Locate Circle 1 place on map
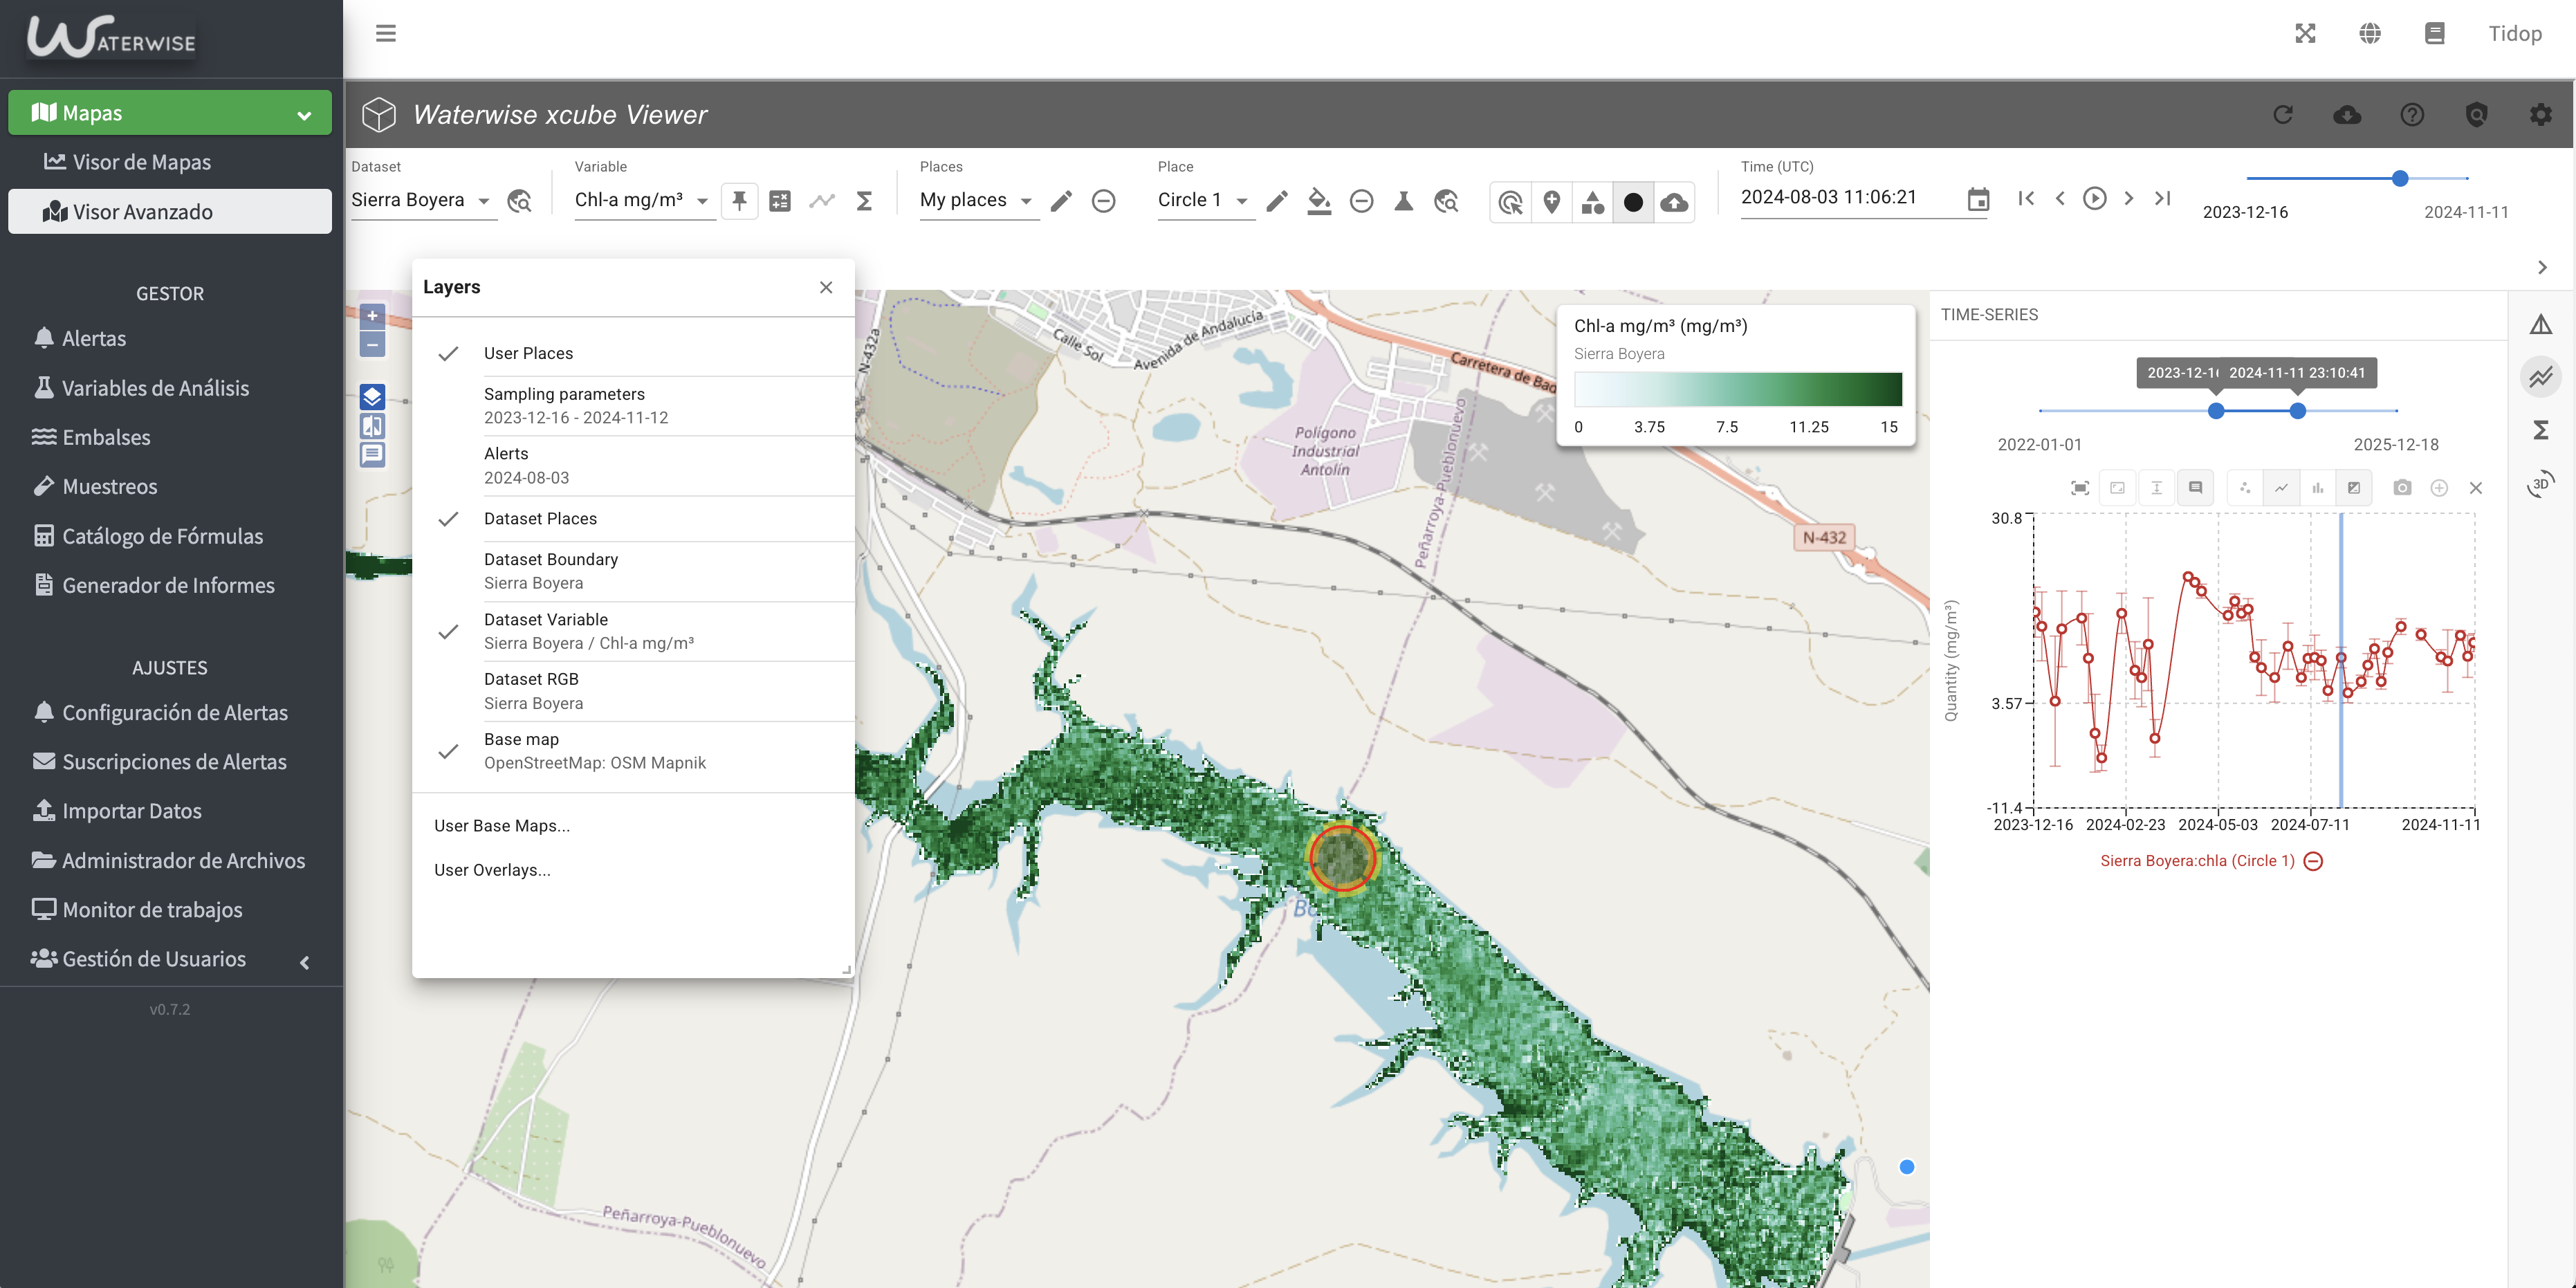This screenshot has width=2576, height=1288. tap(1446, 201)
